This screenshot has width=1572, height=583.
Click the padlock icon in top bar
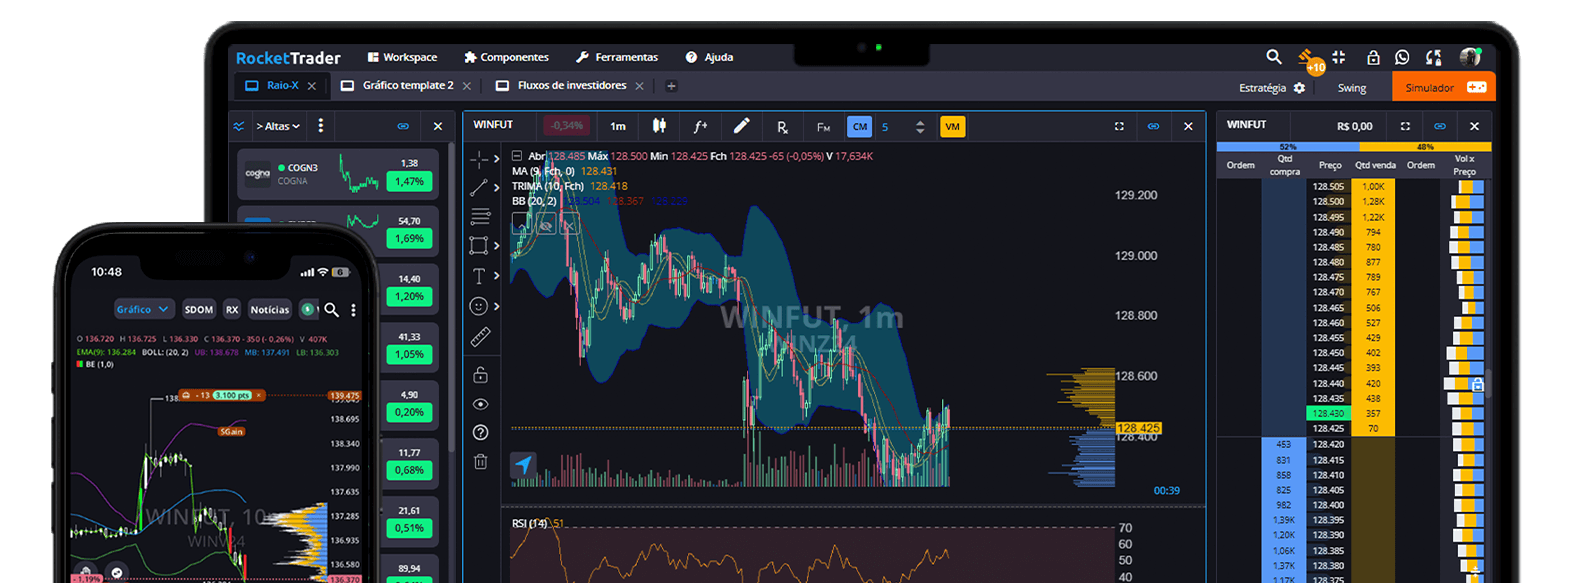pyautogui.click(x=1373, y=57)
